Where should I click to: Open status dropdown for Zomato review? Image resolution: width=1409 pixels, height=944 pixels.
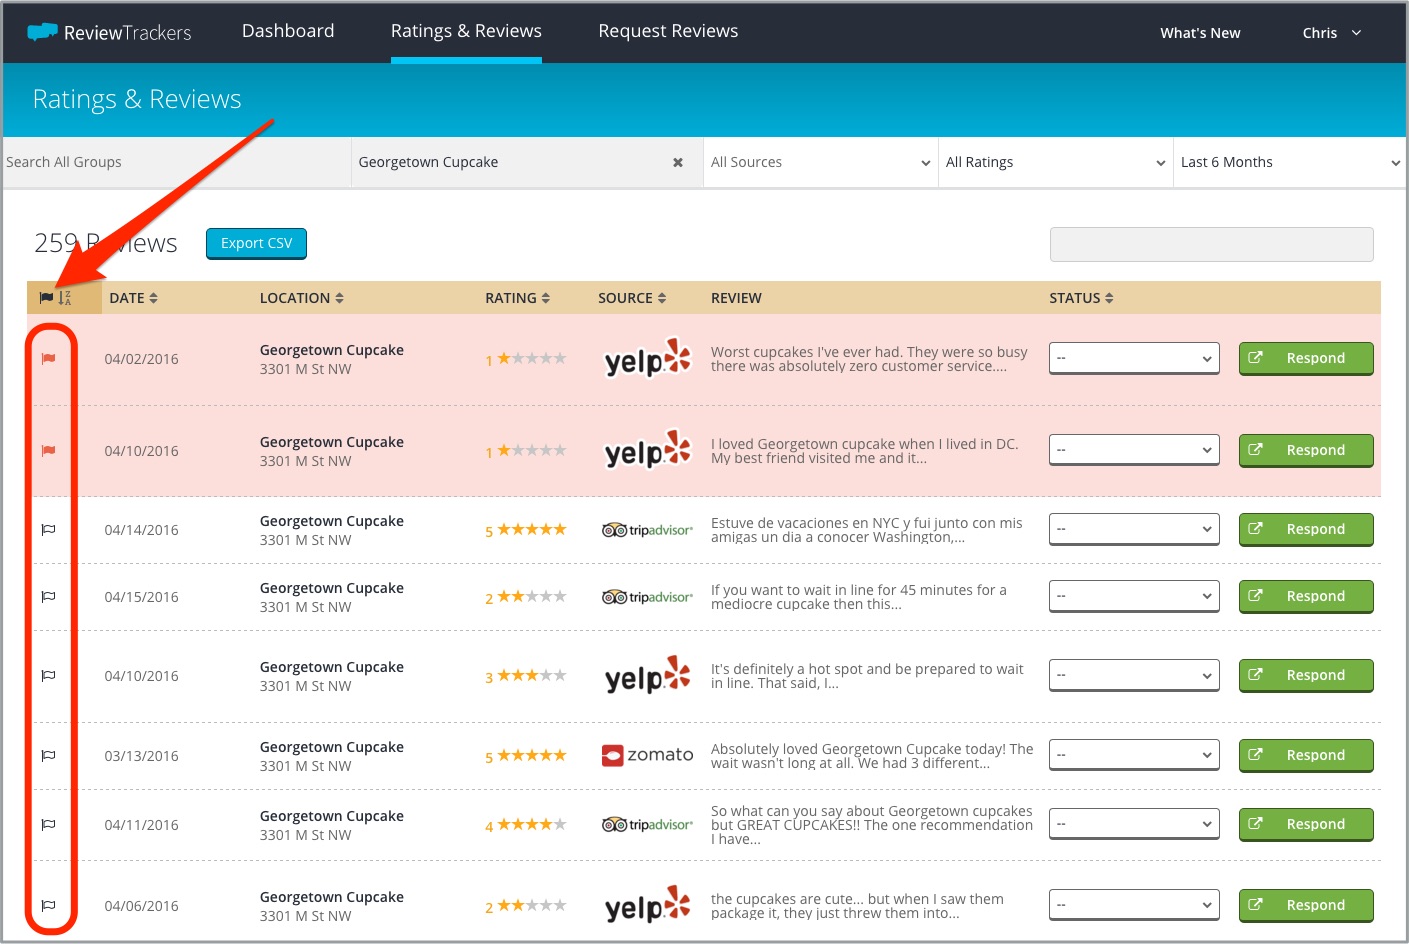(x=1134, y=755)
